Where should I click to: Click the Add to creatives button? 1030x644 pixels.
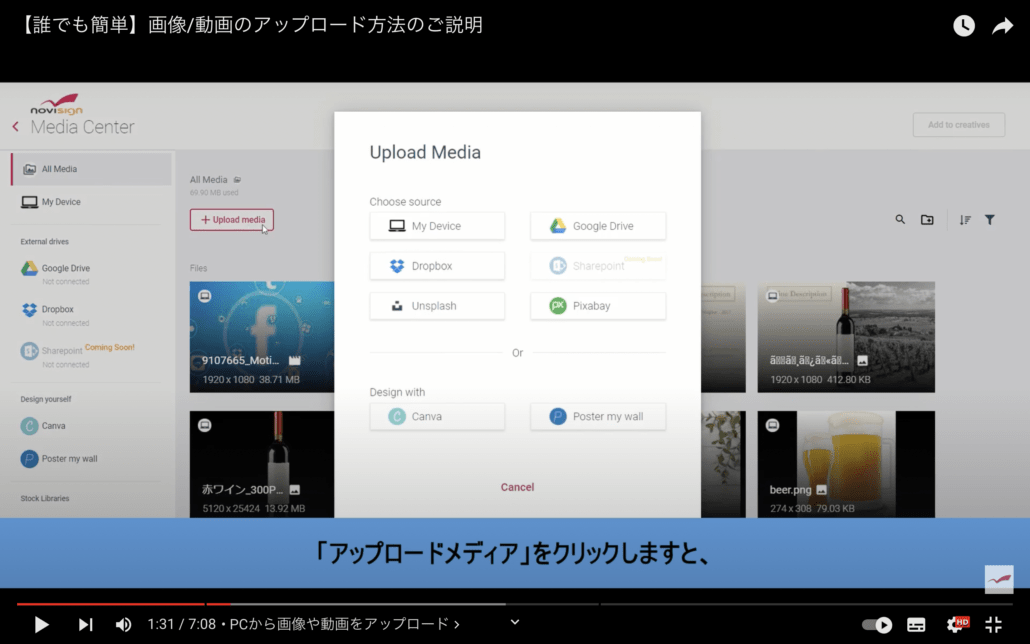point(958,125)
